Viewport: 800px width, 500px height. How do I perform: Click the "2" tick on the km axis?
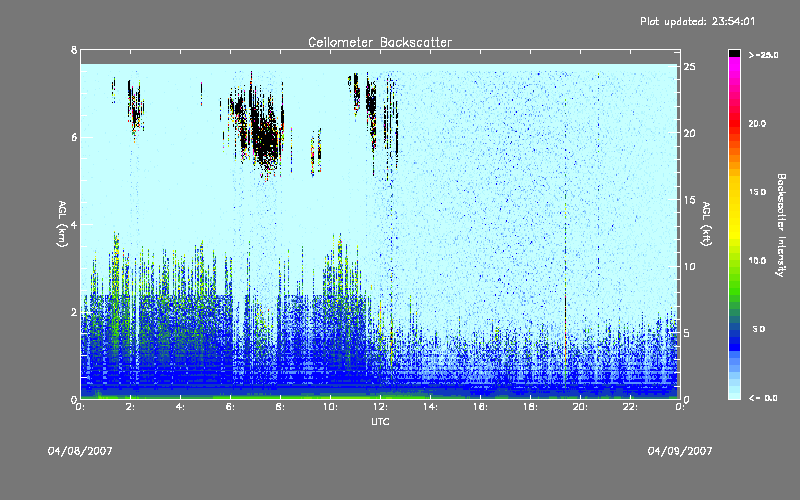coord(74,312)
